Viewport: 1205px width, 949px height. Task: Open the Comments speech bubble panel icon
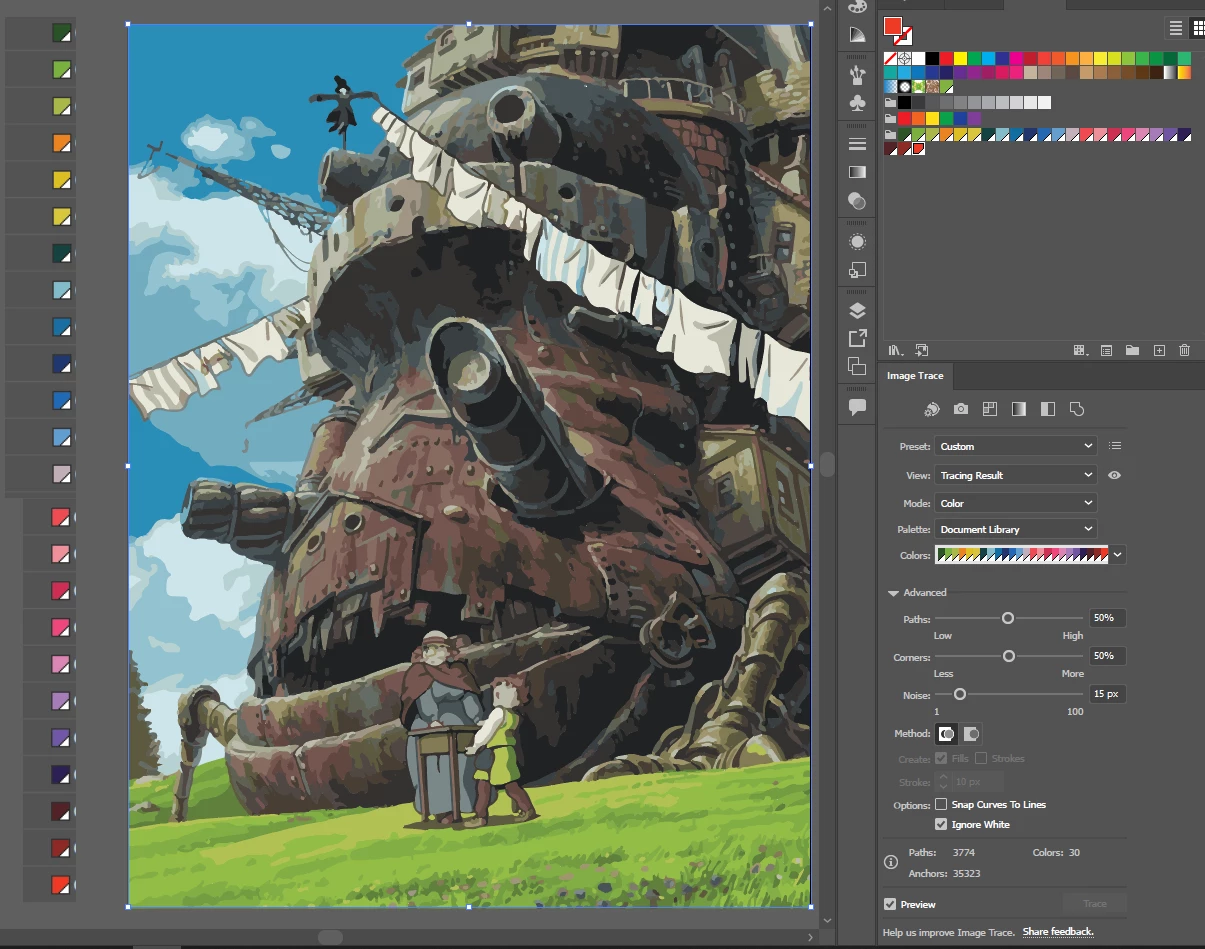point(857,407)
